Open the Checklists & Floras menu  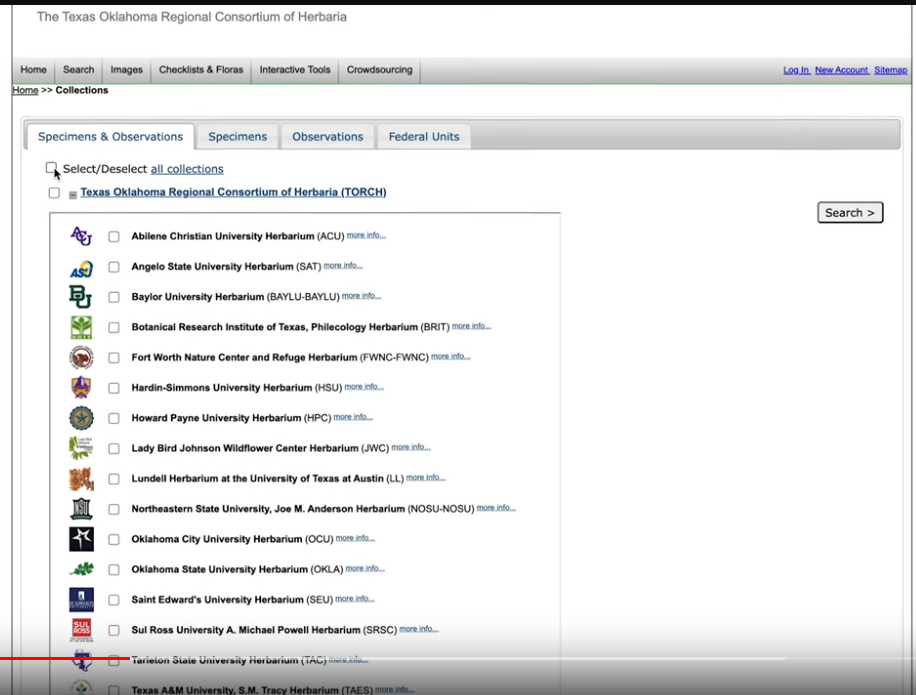201,70
